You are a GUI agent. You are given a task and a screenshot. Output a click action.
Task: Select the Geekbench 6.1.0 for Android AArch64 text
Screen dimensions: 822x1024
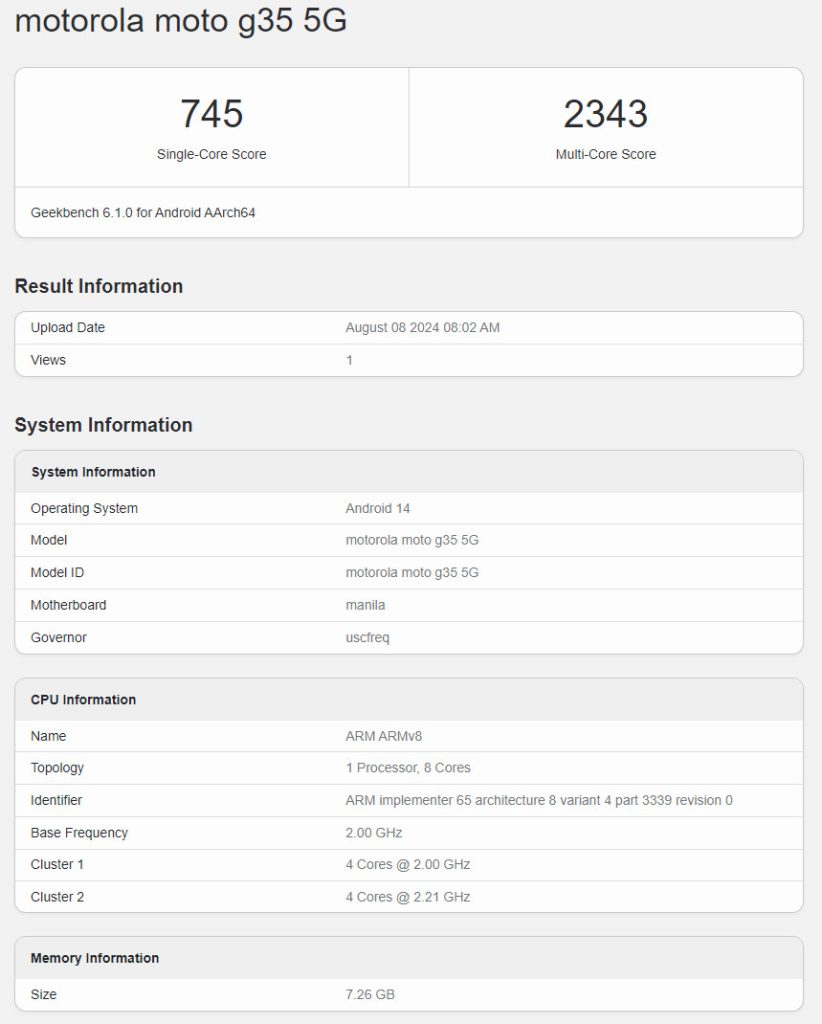pos(143,212)
